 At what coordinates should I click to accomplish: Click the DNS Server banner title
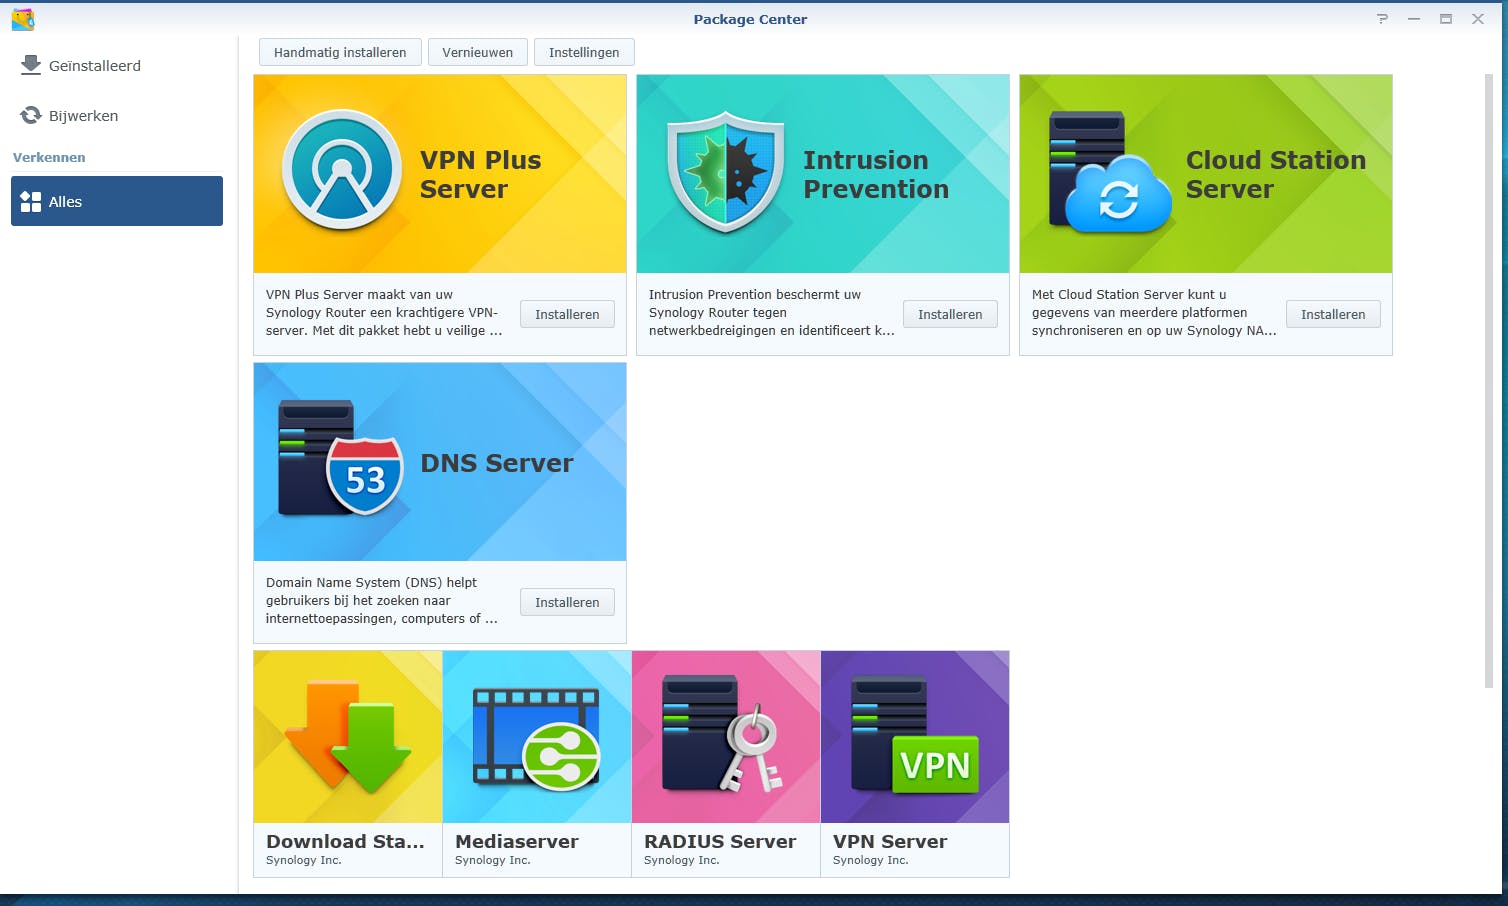point(497,463)
